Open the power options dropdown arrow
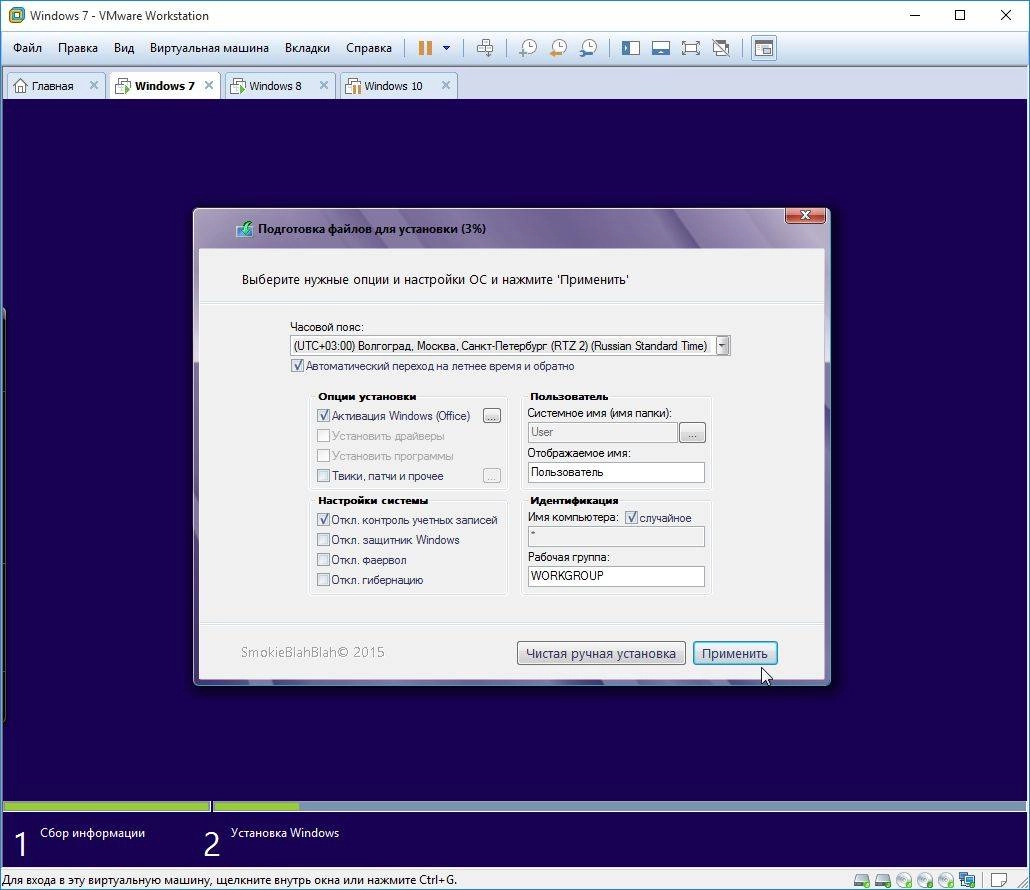 pyautogui.click(x=447, y=48)
